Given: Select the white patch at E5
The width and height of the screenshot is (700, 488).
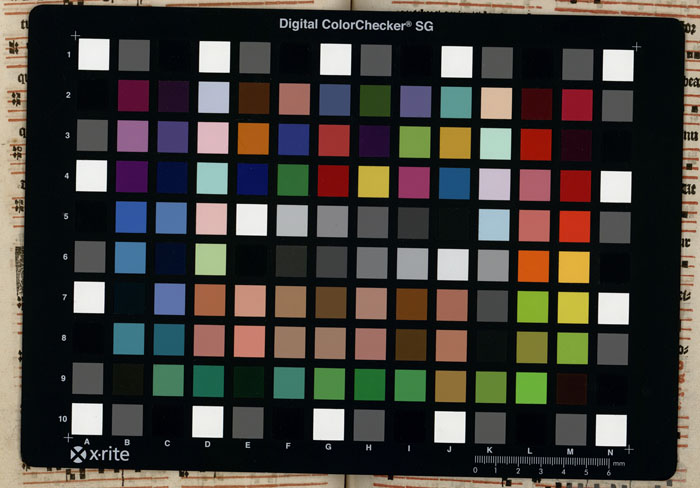Looking at the screenshot, I should tap(252, 220).
